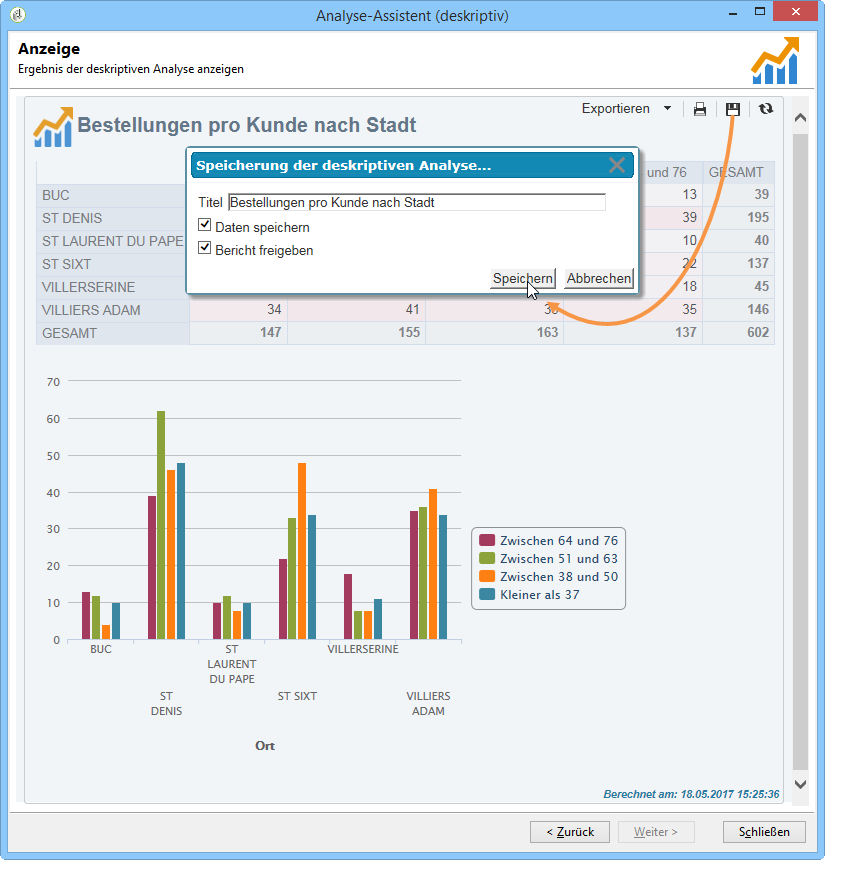Click the scrollbar down arrow
The height and width of the screenshot is (880, 842).
(800, 785)
